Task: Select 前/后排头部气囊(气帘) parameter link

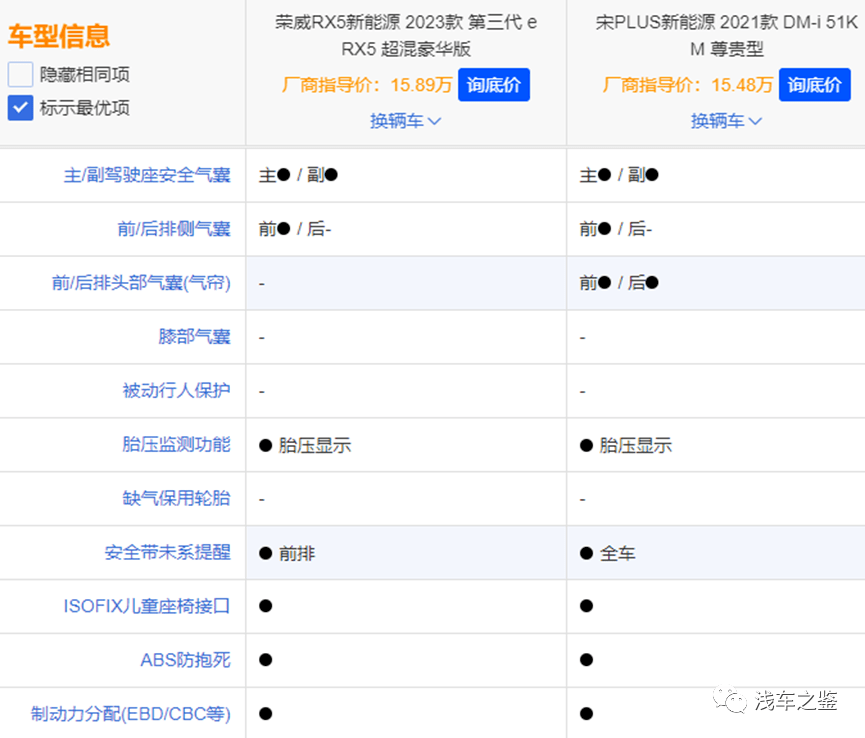Action: [141, 283]
